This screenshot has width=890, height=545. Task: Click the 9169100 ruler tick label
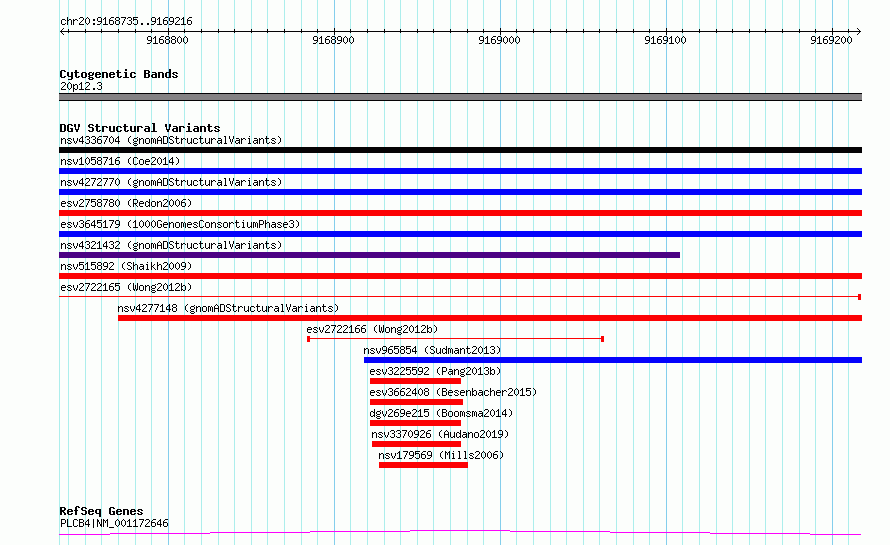tap(665, 40)
